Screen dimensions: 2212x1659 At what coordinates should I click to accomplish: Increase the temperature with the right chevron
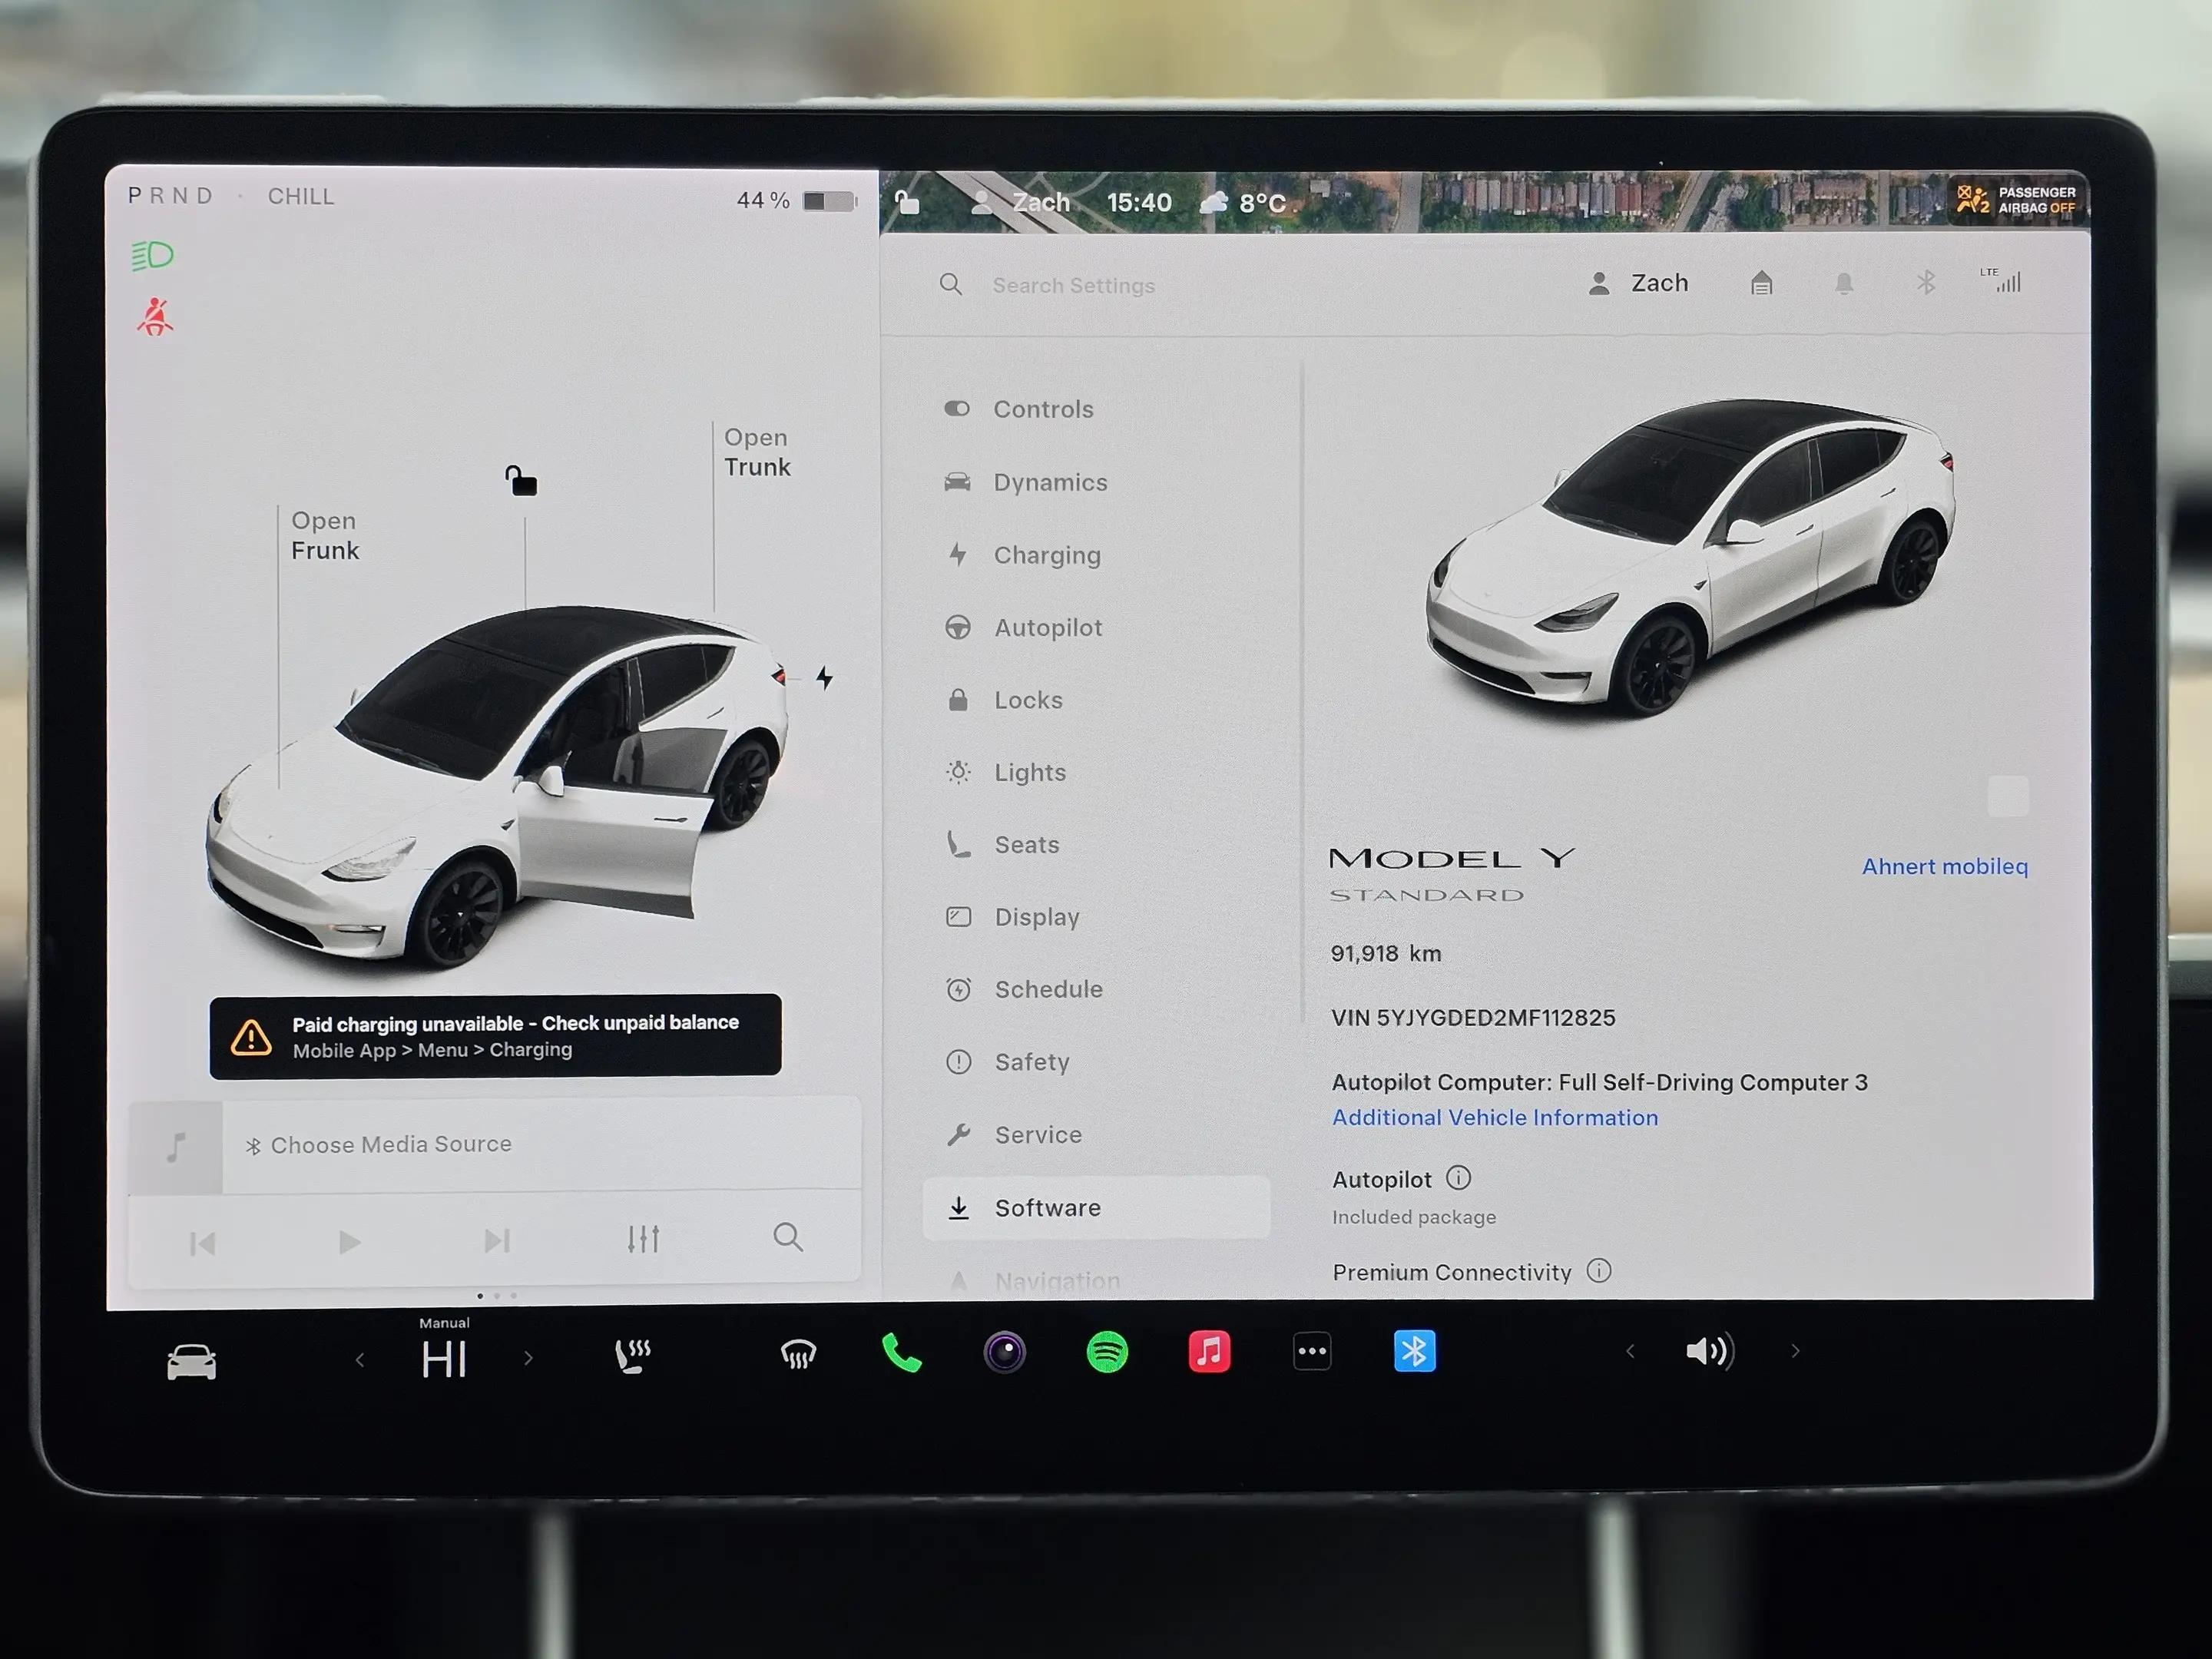click(x=528, y=1358)
